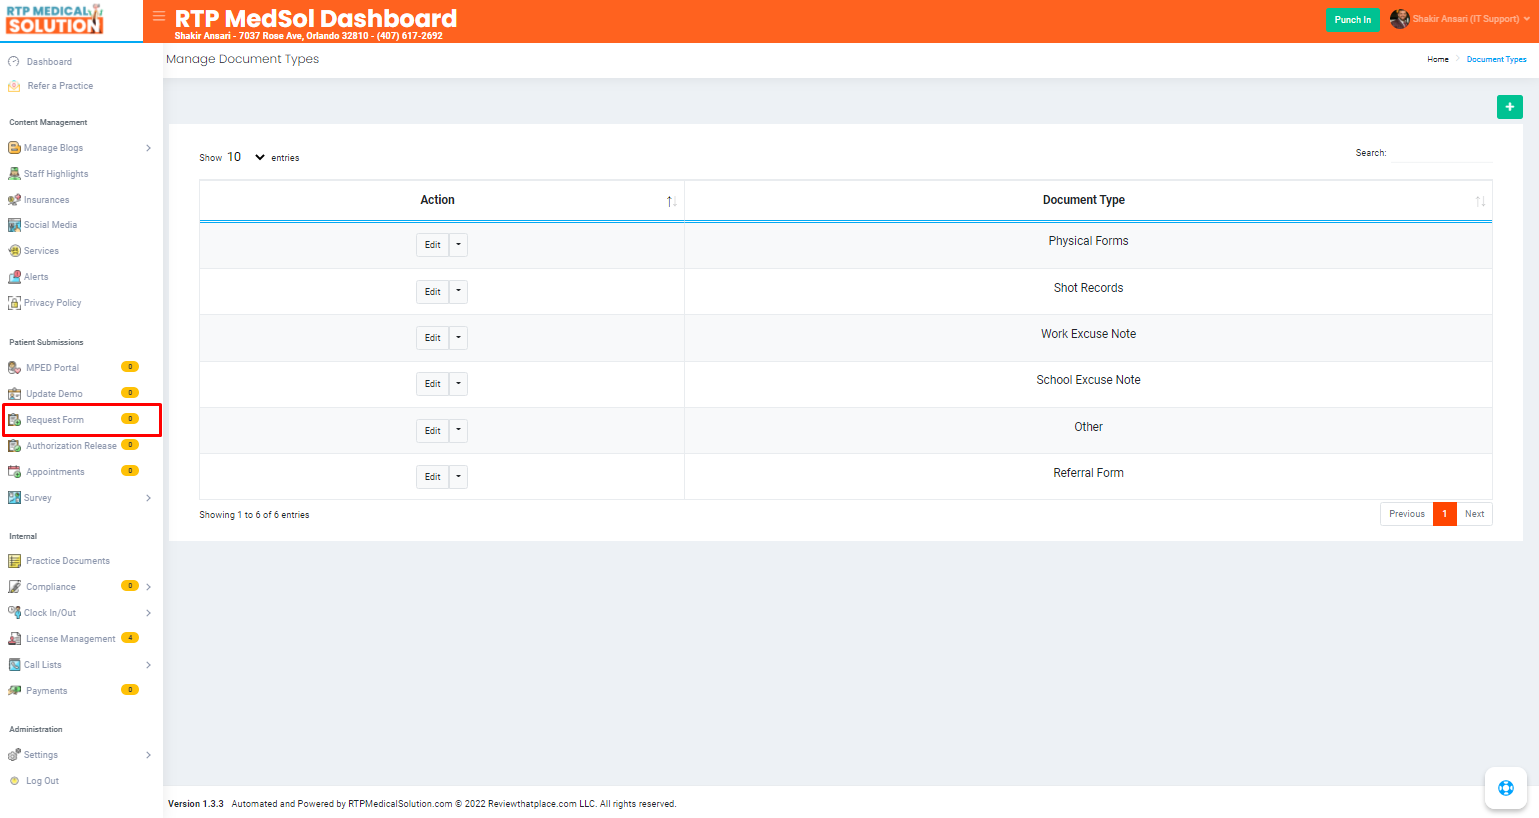Click the Update Demo icon

(x=14, y=394)
